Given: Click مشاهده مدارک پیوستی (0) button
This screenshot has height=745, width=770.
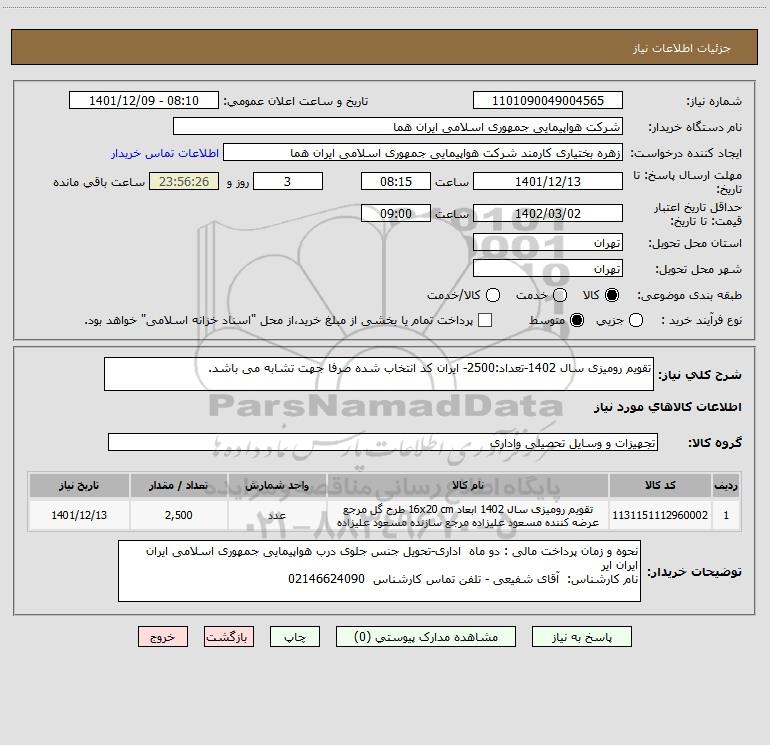Looking at the screenshot, I should click(x=426, y=636).
